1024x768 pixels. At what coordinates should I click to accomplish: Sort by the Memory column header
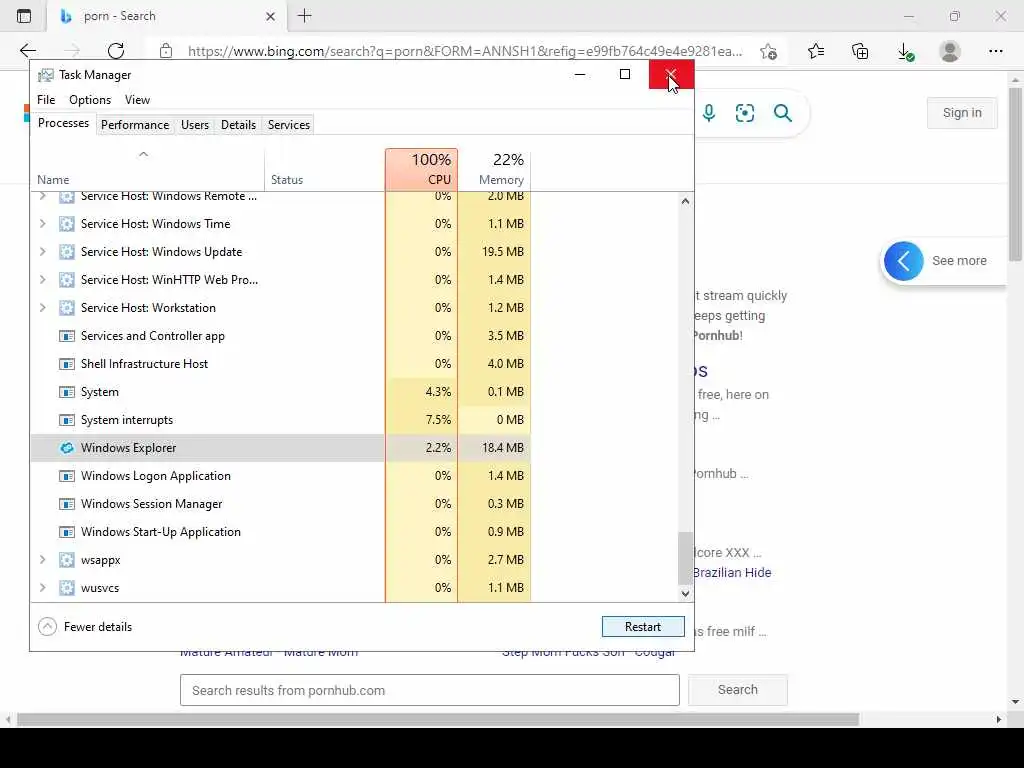click(494, 169)
